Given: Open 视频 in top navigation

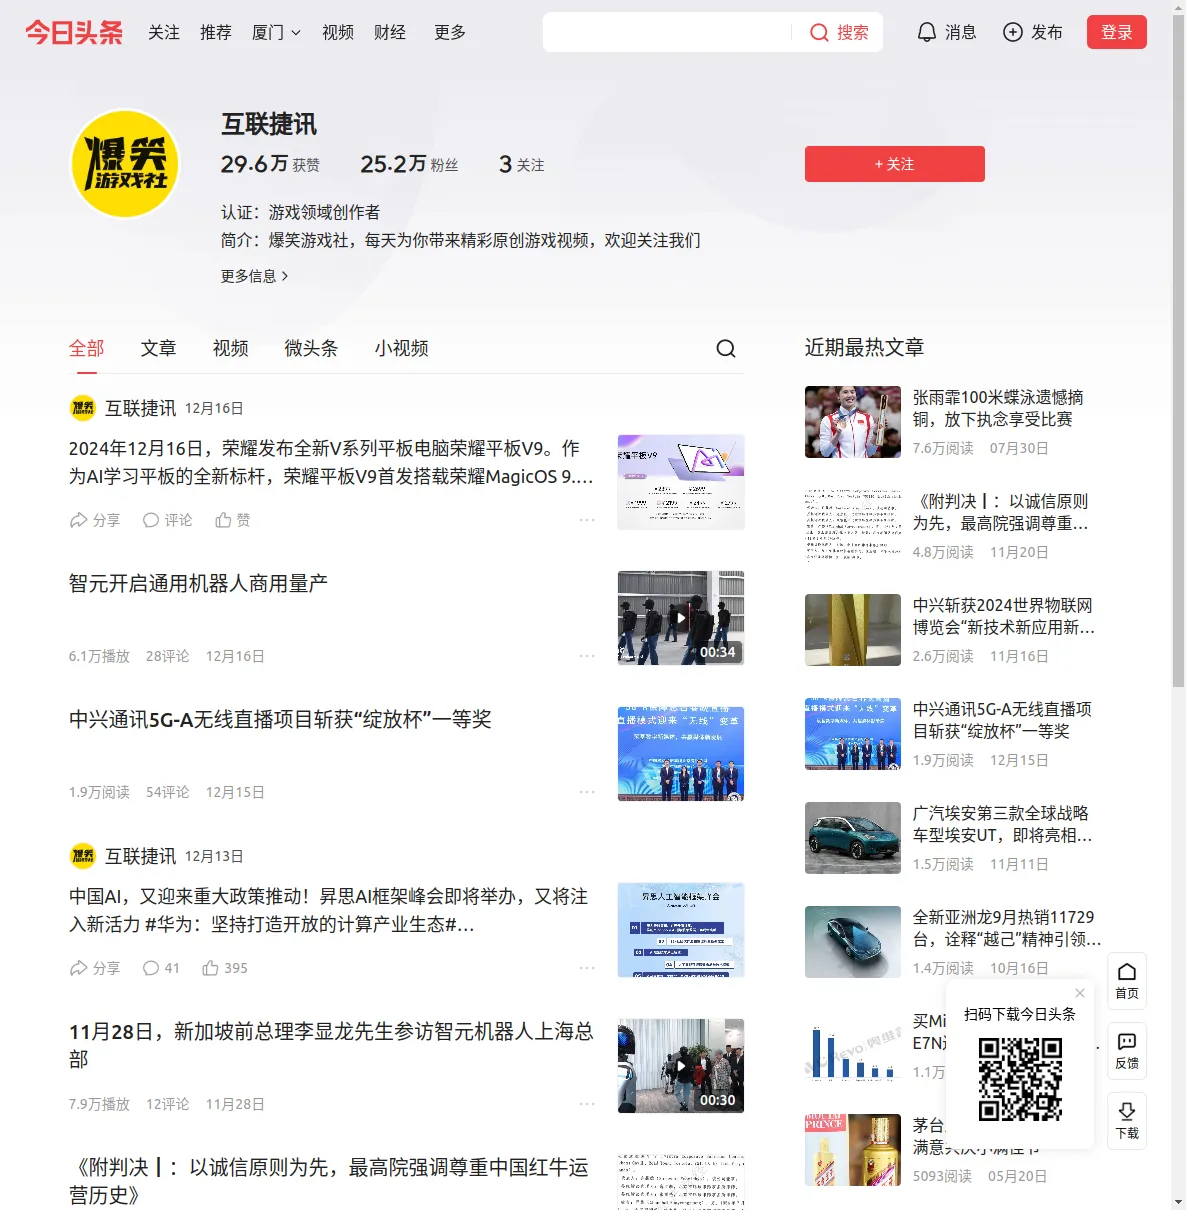Looking at the screenshot, I should tap(338, 32).
